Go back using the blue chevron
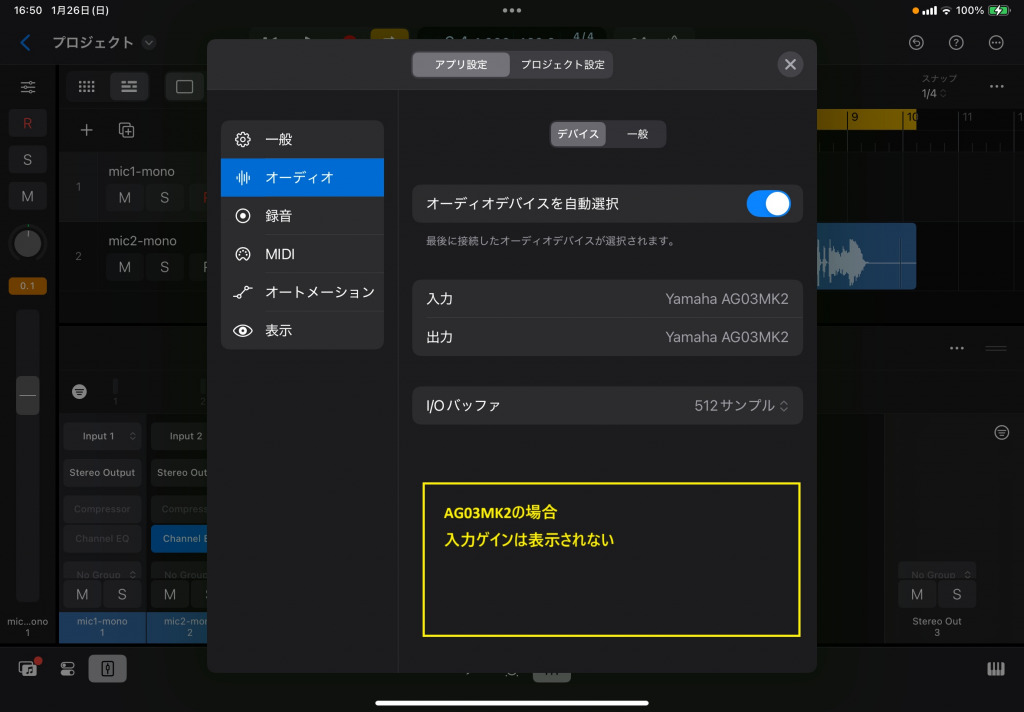Image resolution: width=1024 pixels, height=712 pixels. [x=26, y=42]
